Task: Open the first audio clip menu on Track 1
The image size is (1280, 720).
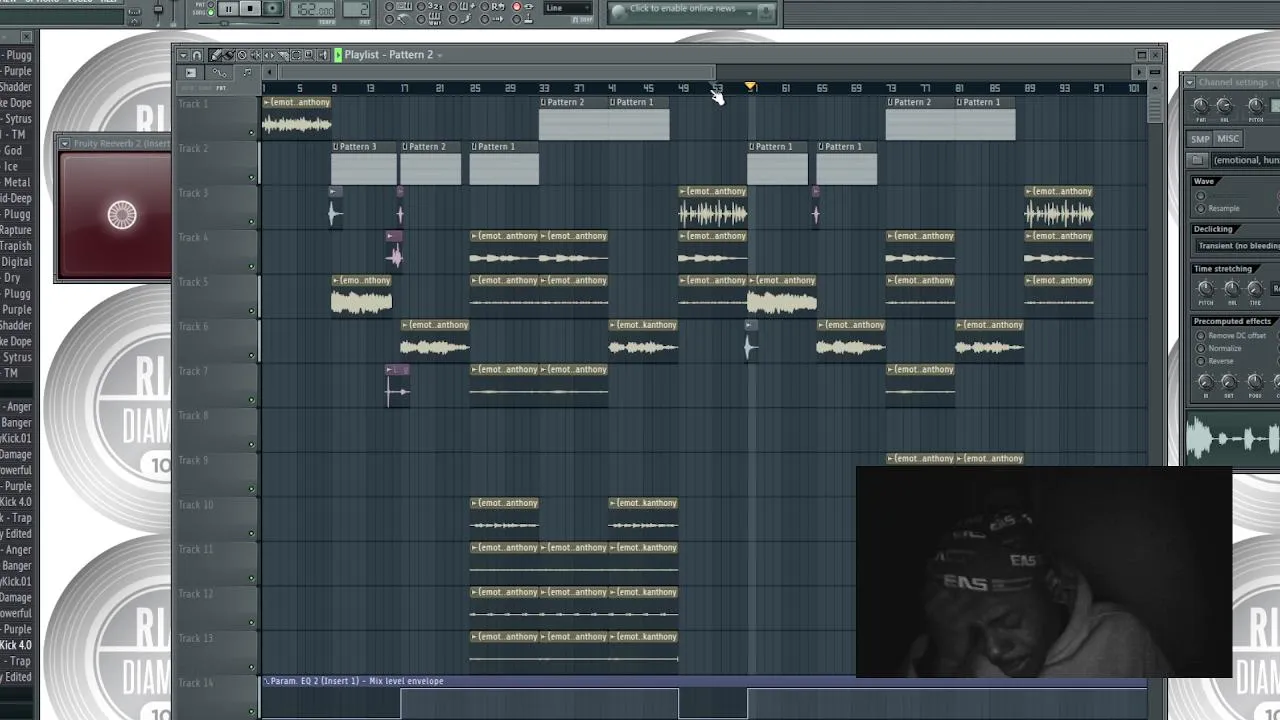Action: [267, 102]
